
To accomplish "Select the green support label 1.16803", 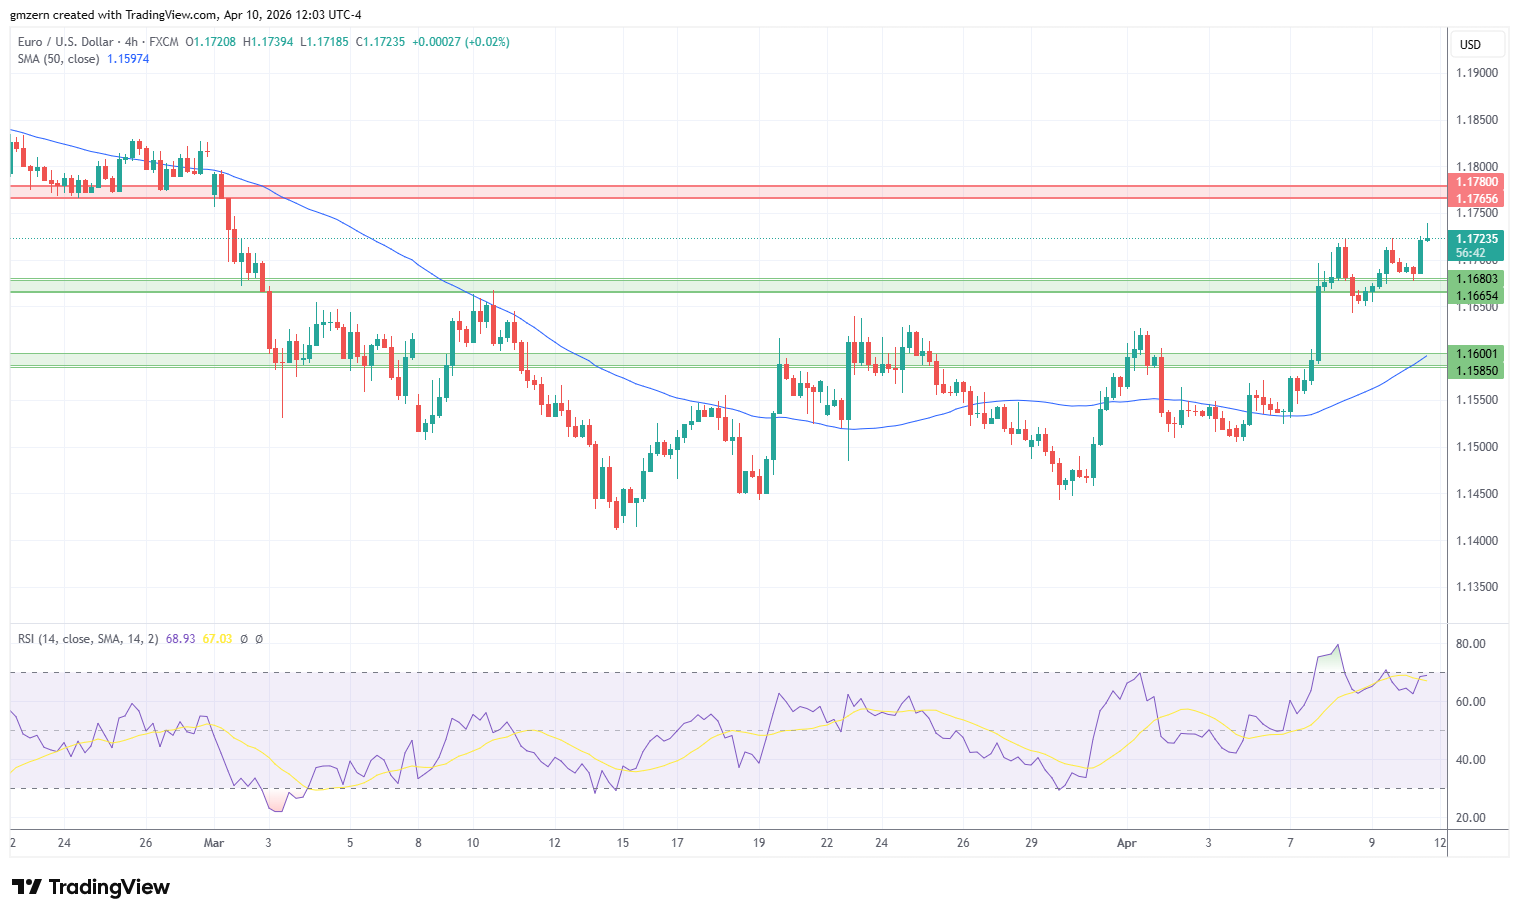I will pos(1476,279).
